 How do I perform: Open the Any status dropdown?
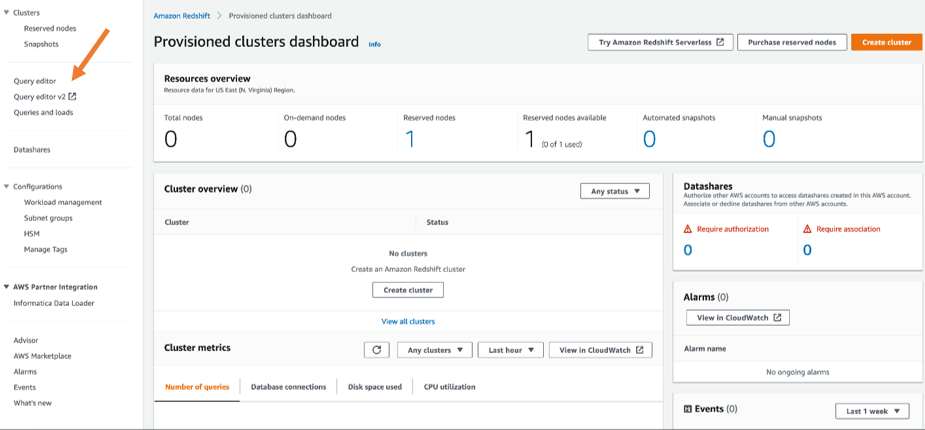615,191
